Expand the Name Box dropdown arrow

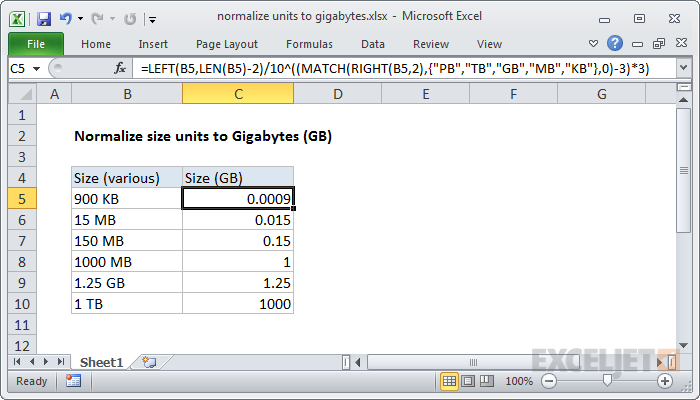click(x=37, y=69)
